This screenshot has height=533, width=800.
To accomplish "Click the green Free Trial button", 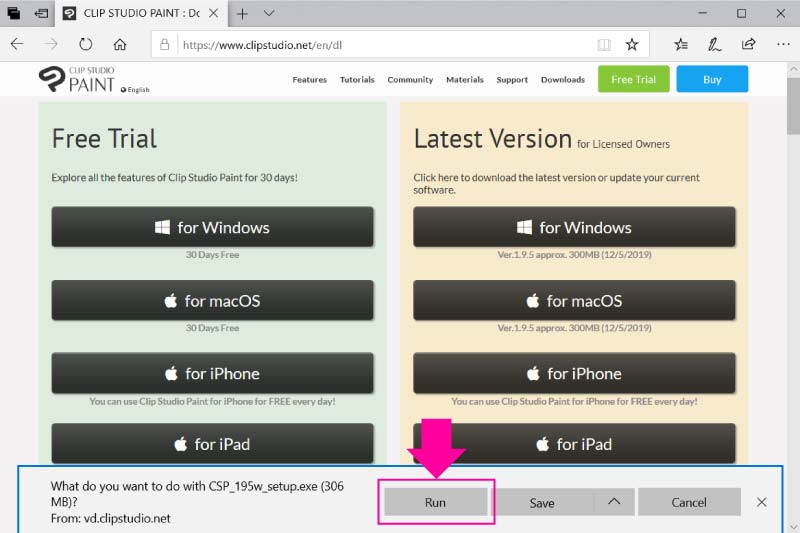I will click(x=633, y=80).
